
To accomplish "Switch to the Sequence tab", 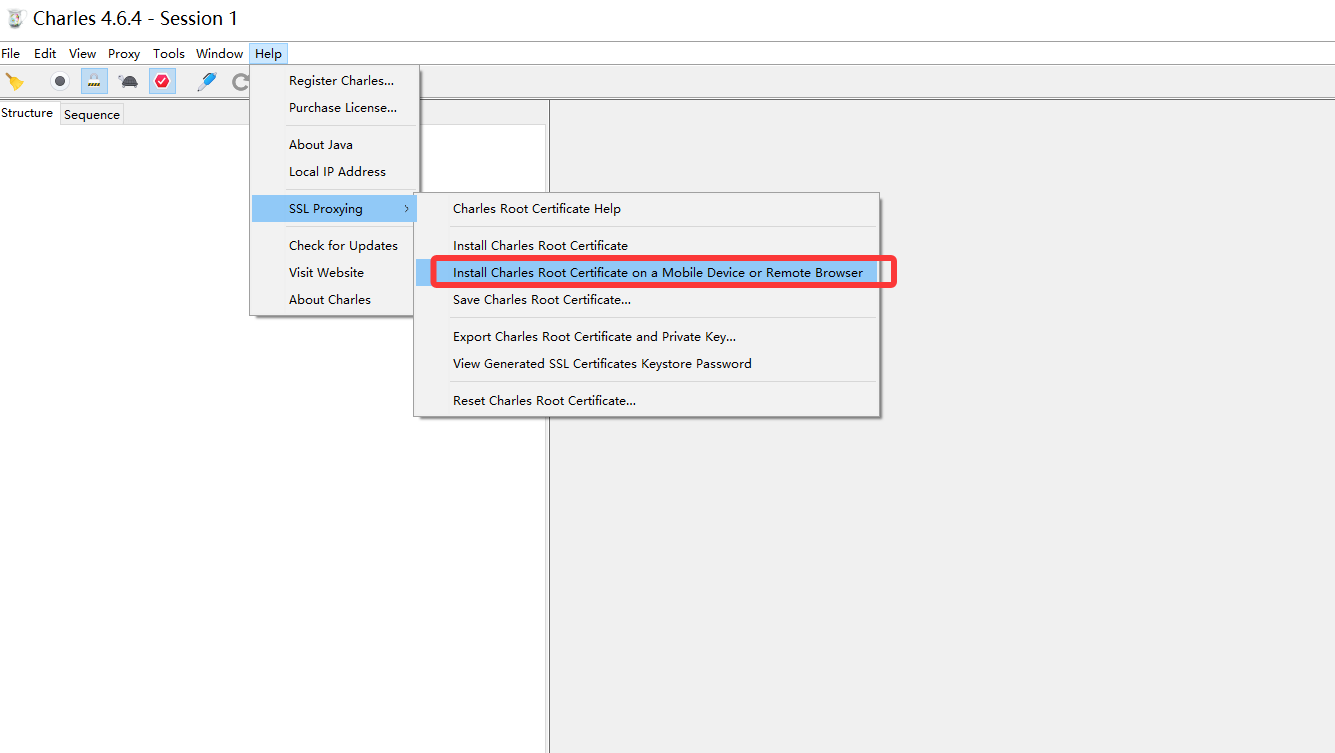I will coord(92,115).
